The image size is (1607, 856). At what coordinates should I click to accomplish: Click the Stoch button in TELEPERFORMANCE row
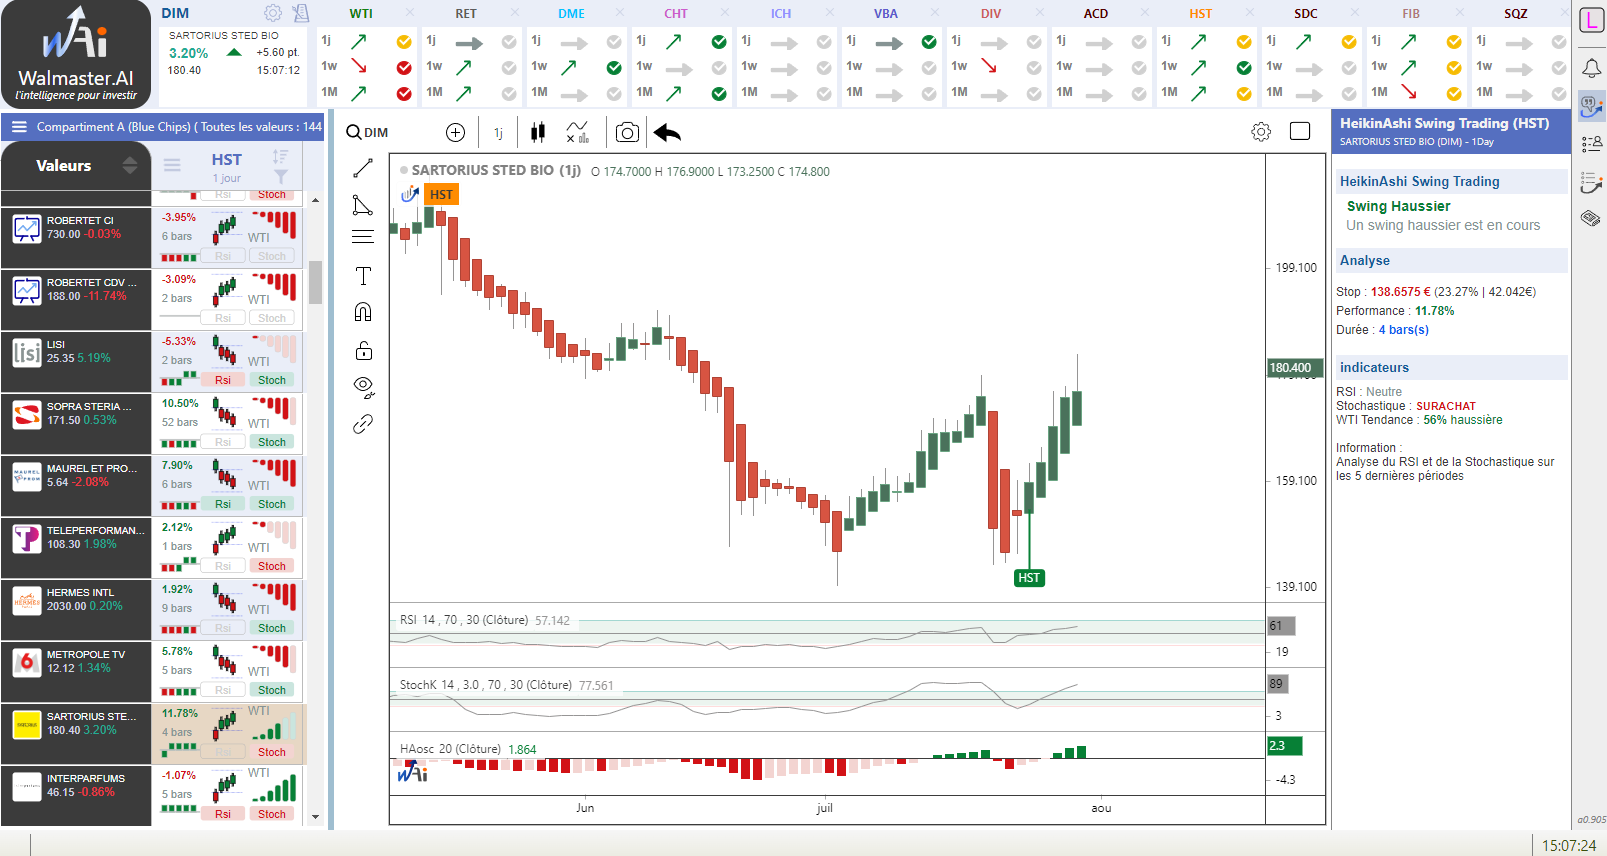pos(272,566)
